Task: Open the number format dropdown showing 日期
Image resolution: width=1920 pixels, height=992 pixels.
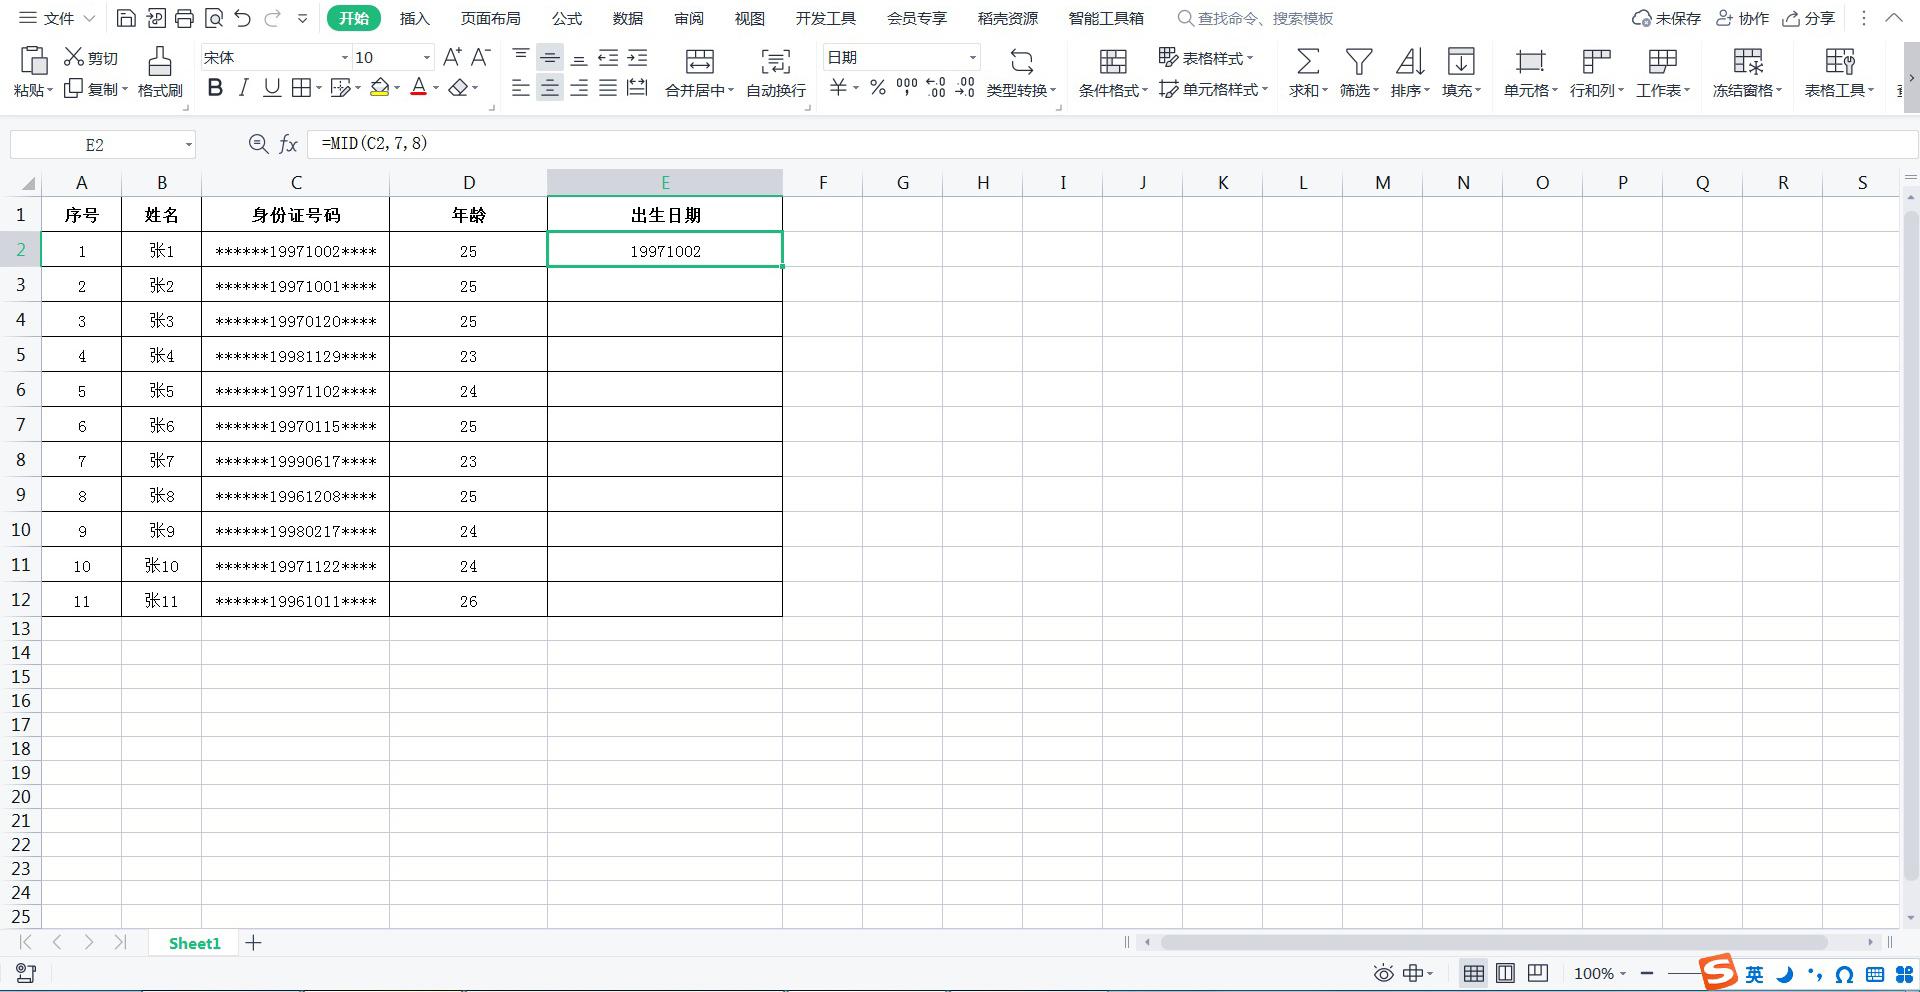Action: tap(972, 58)
